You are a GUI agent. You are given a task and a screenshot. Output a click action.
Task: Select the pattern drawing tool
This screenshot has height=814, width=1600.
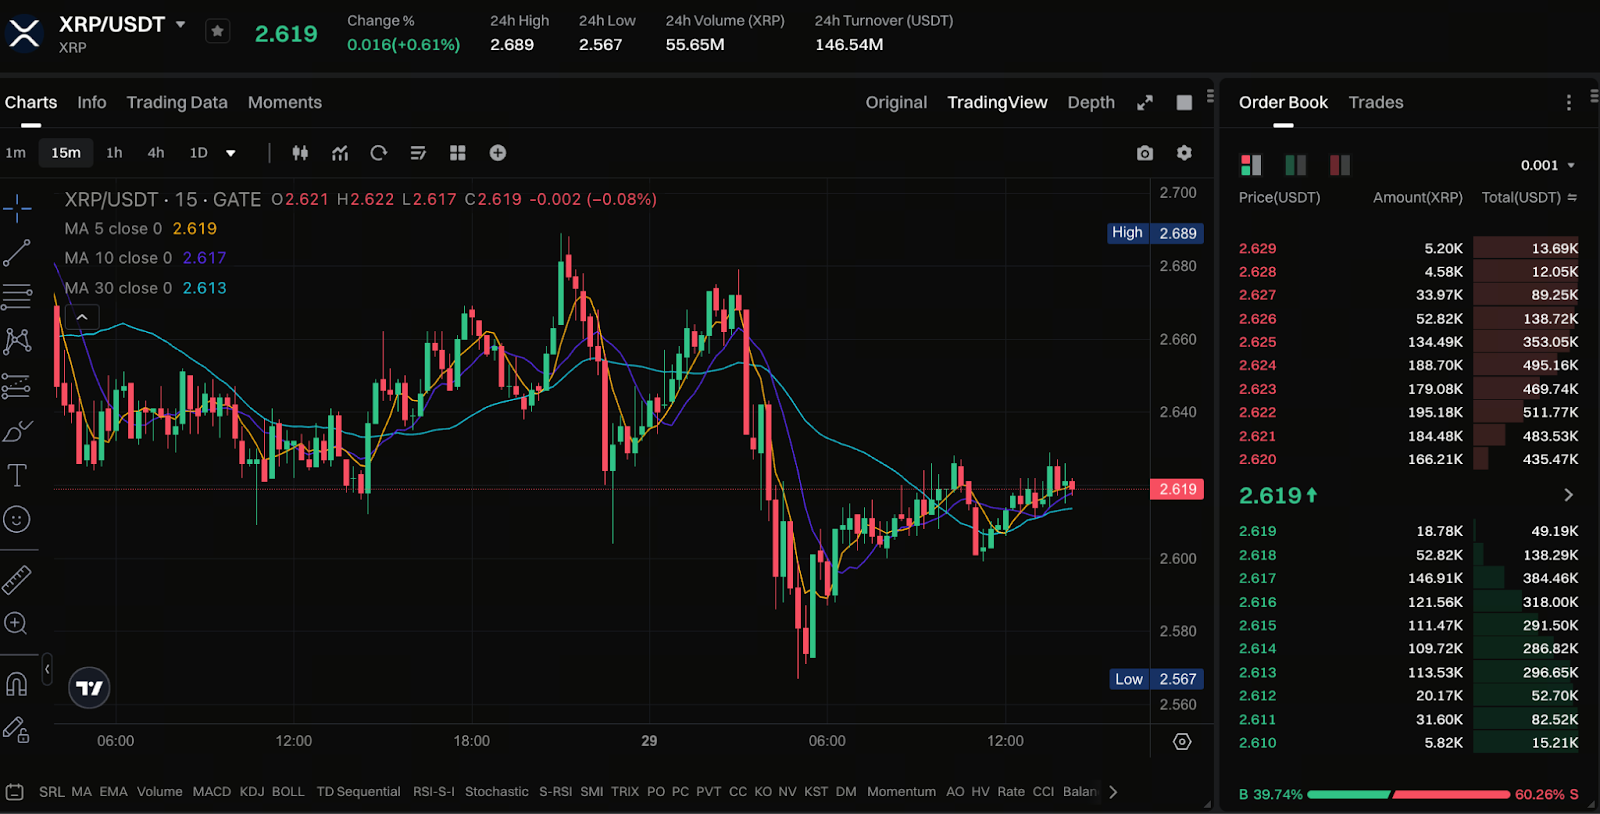[x=17, y=341]
